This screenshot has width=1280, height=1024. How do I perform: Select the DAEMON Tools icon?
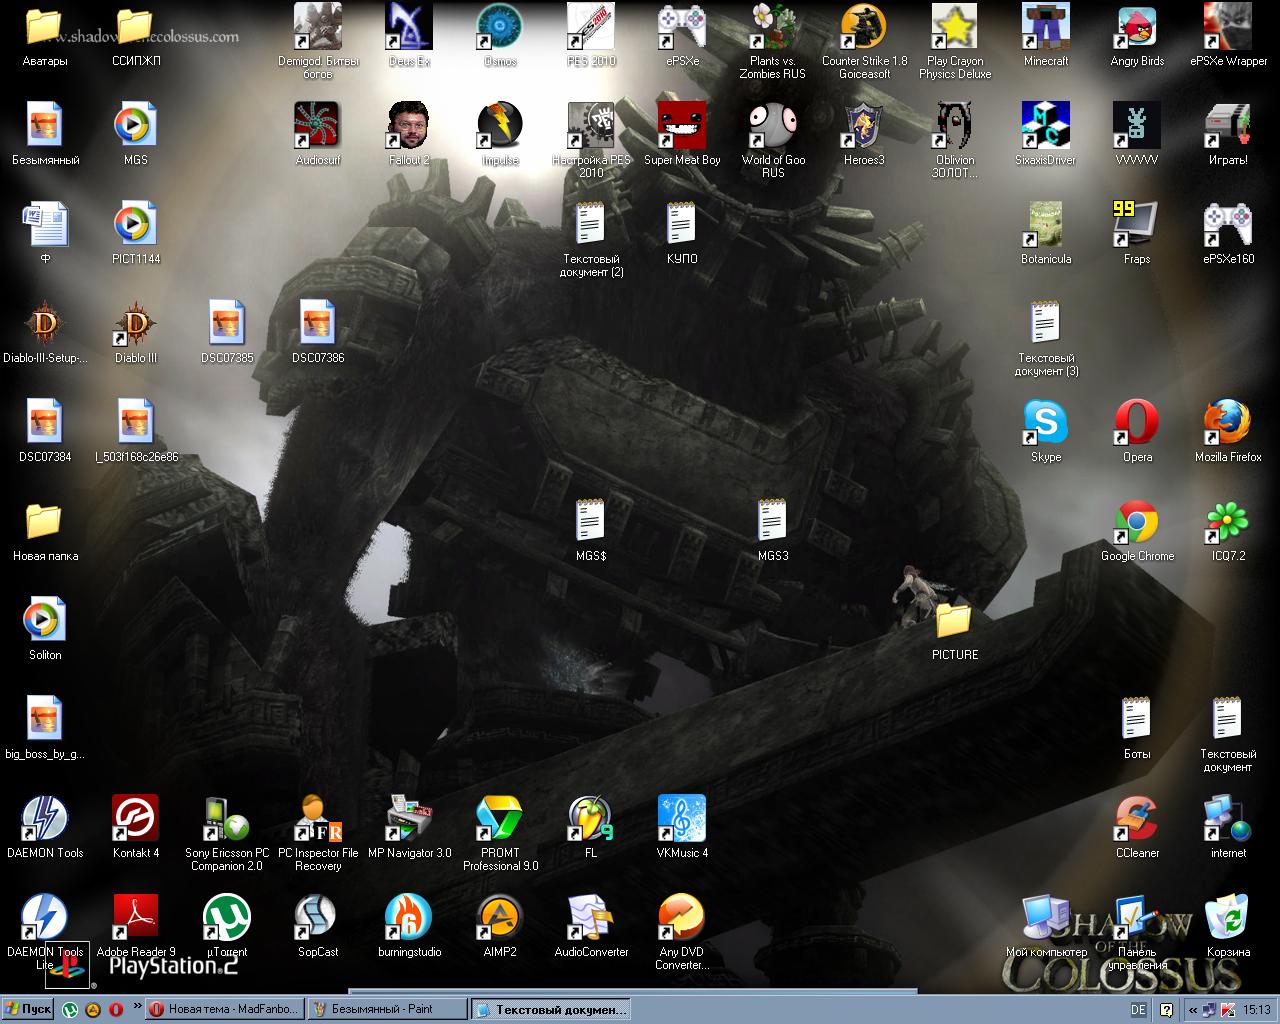[45, 820]
